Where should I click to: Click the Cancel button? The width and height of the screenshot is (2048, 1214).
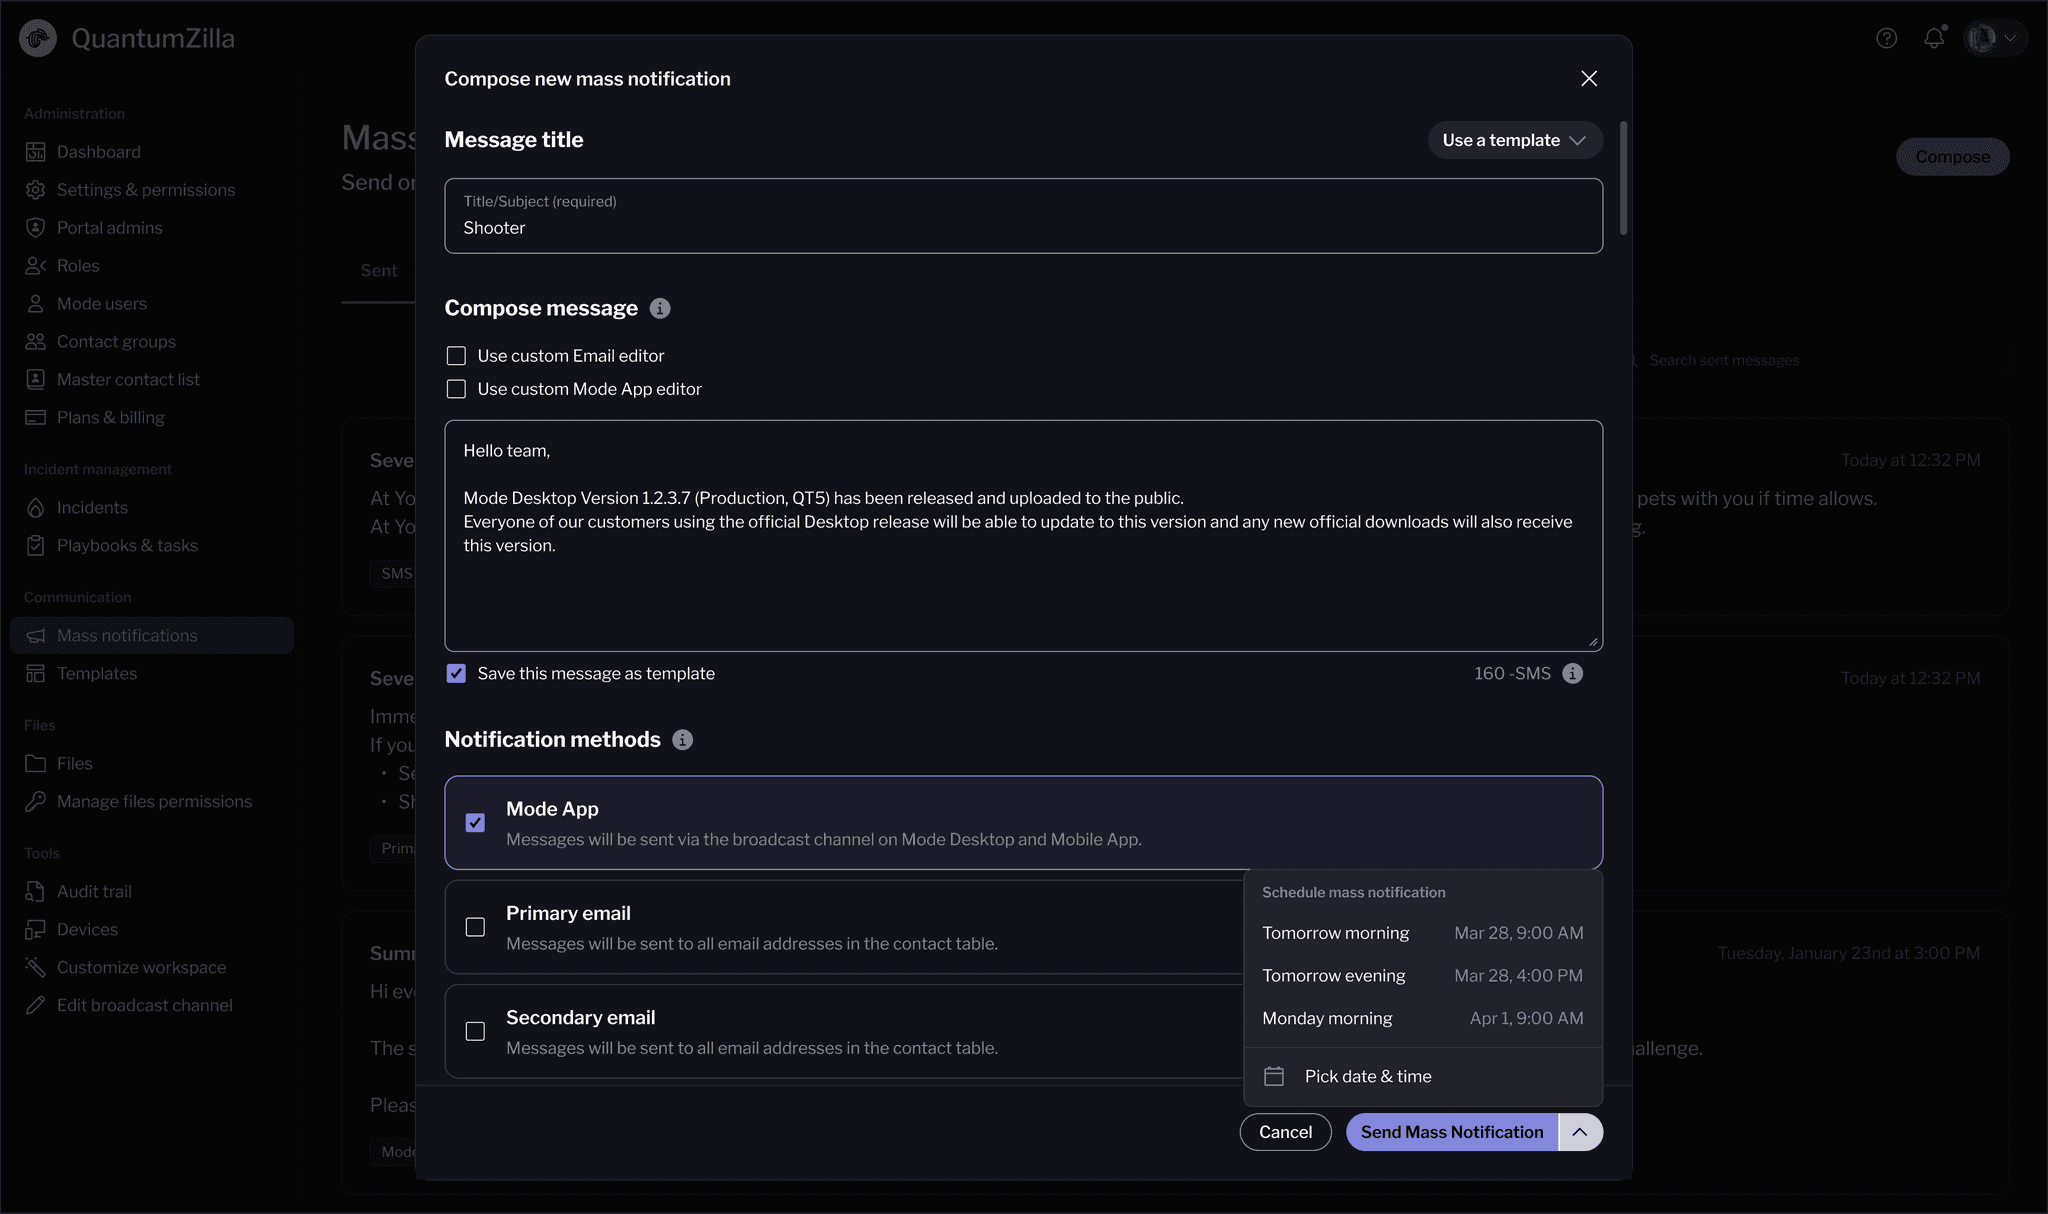click(x=1285, y=1132)
